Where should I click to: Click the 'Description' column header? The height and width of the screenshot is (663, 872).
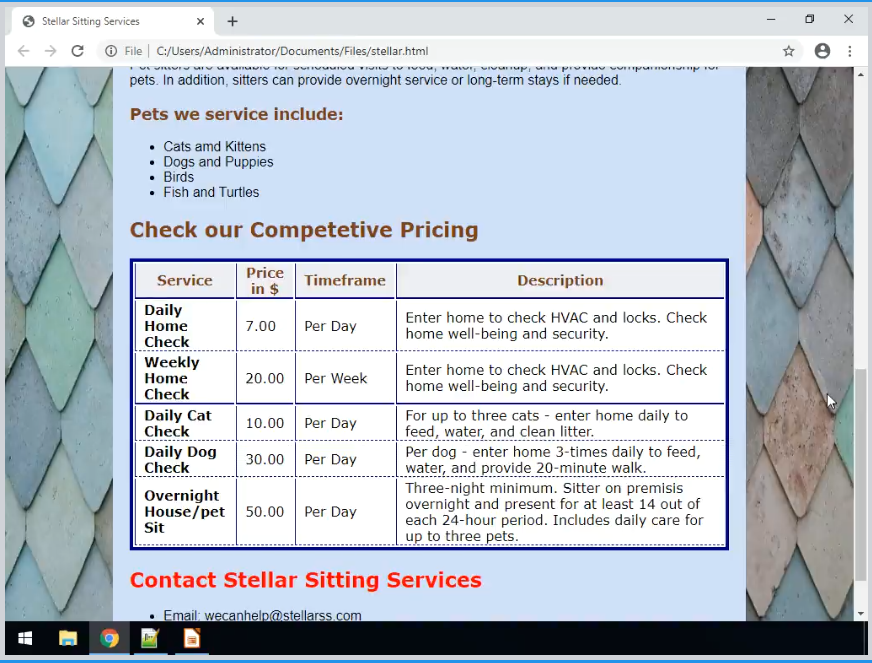tap(561, 280)
